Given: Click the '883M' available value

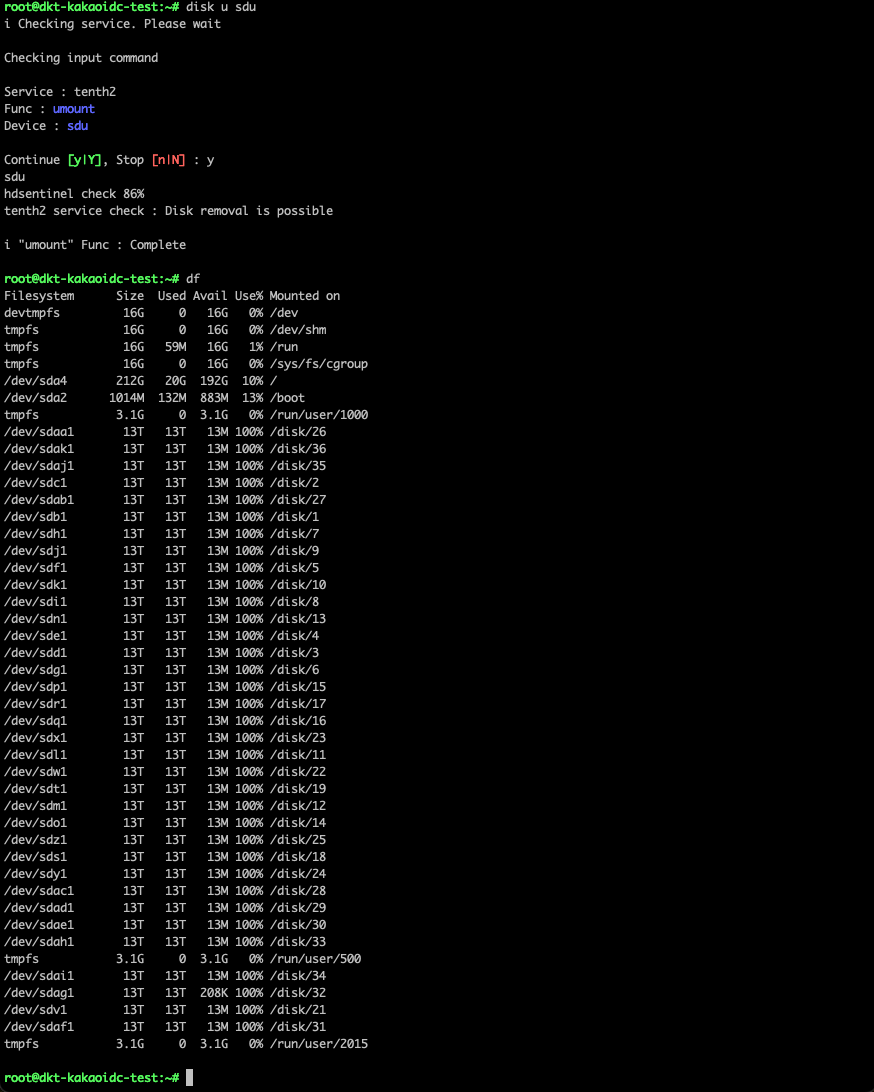Looking at the screenshot, I should coord(214,398).
